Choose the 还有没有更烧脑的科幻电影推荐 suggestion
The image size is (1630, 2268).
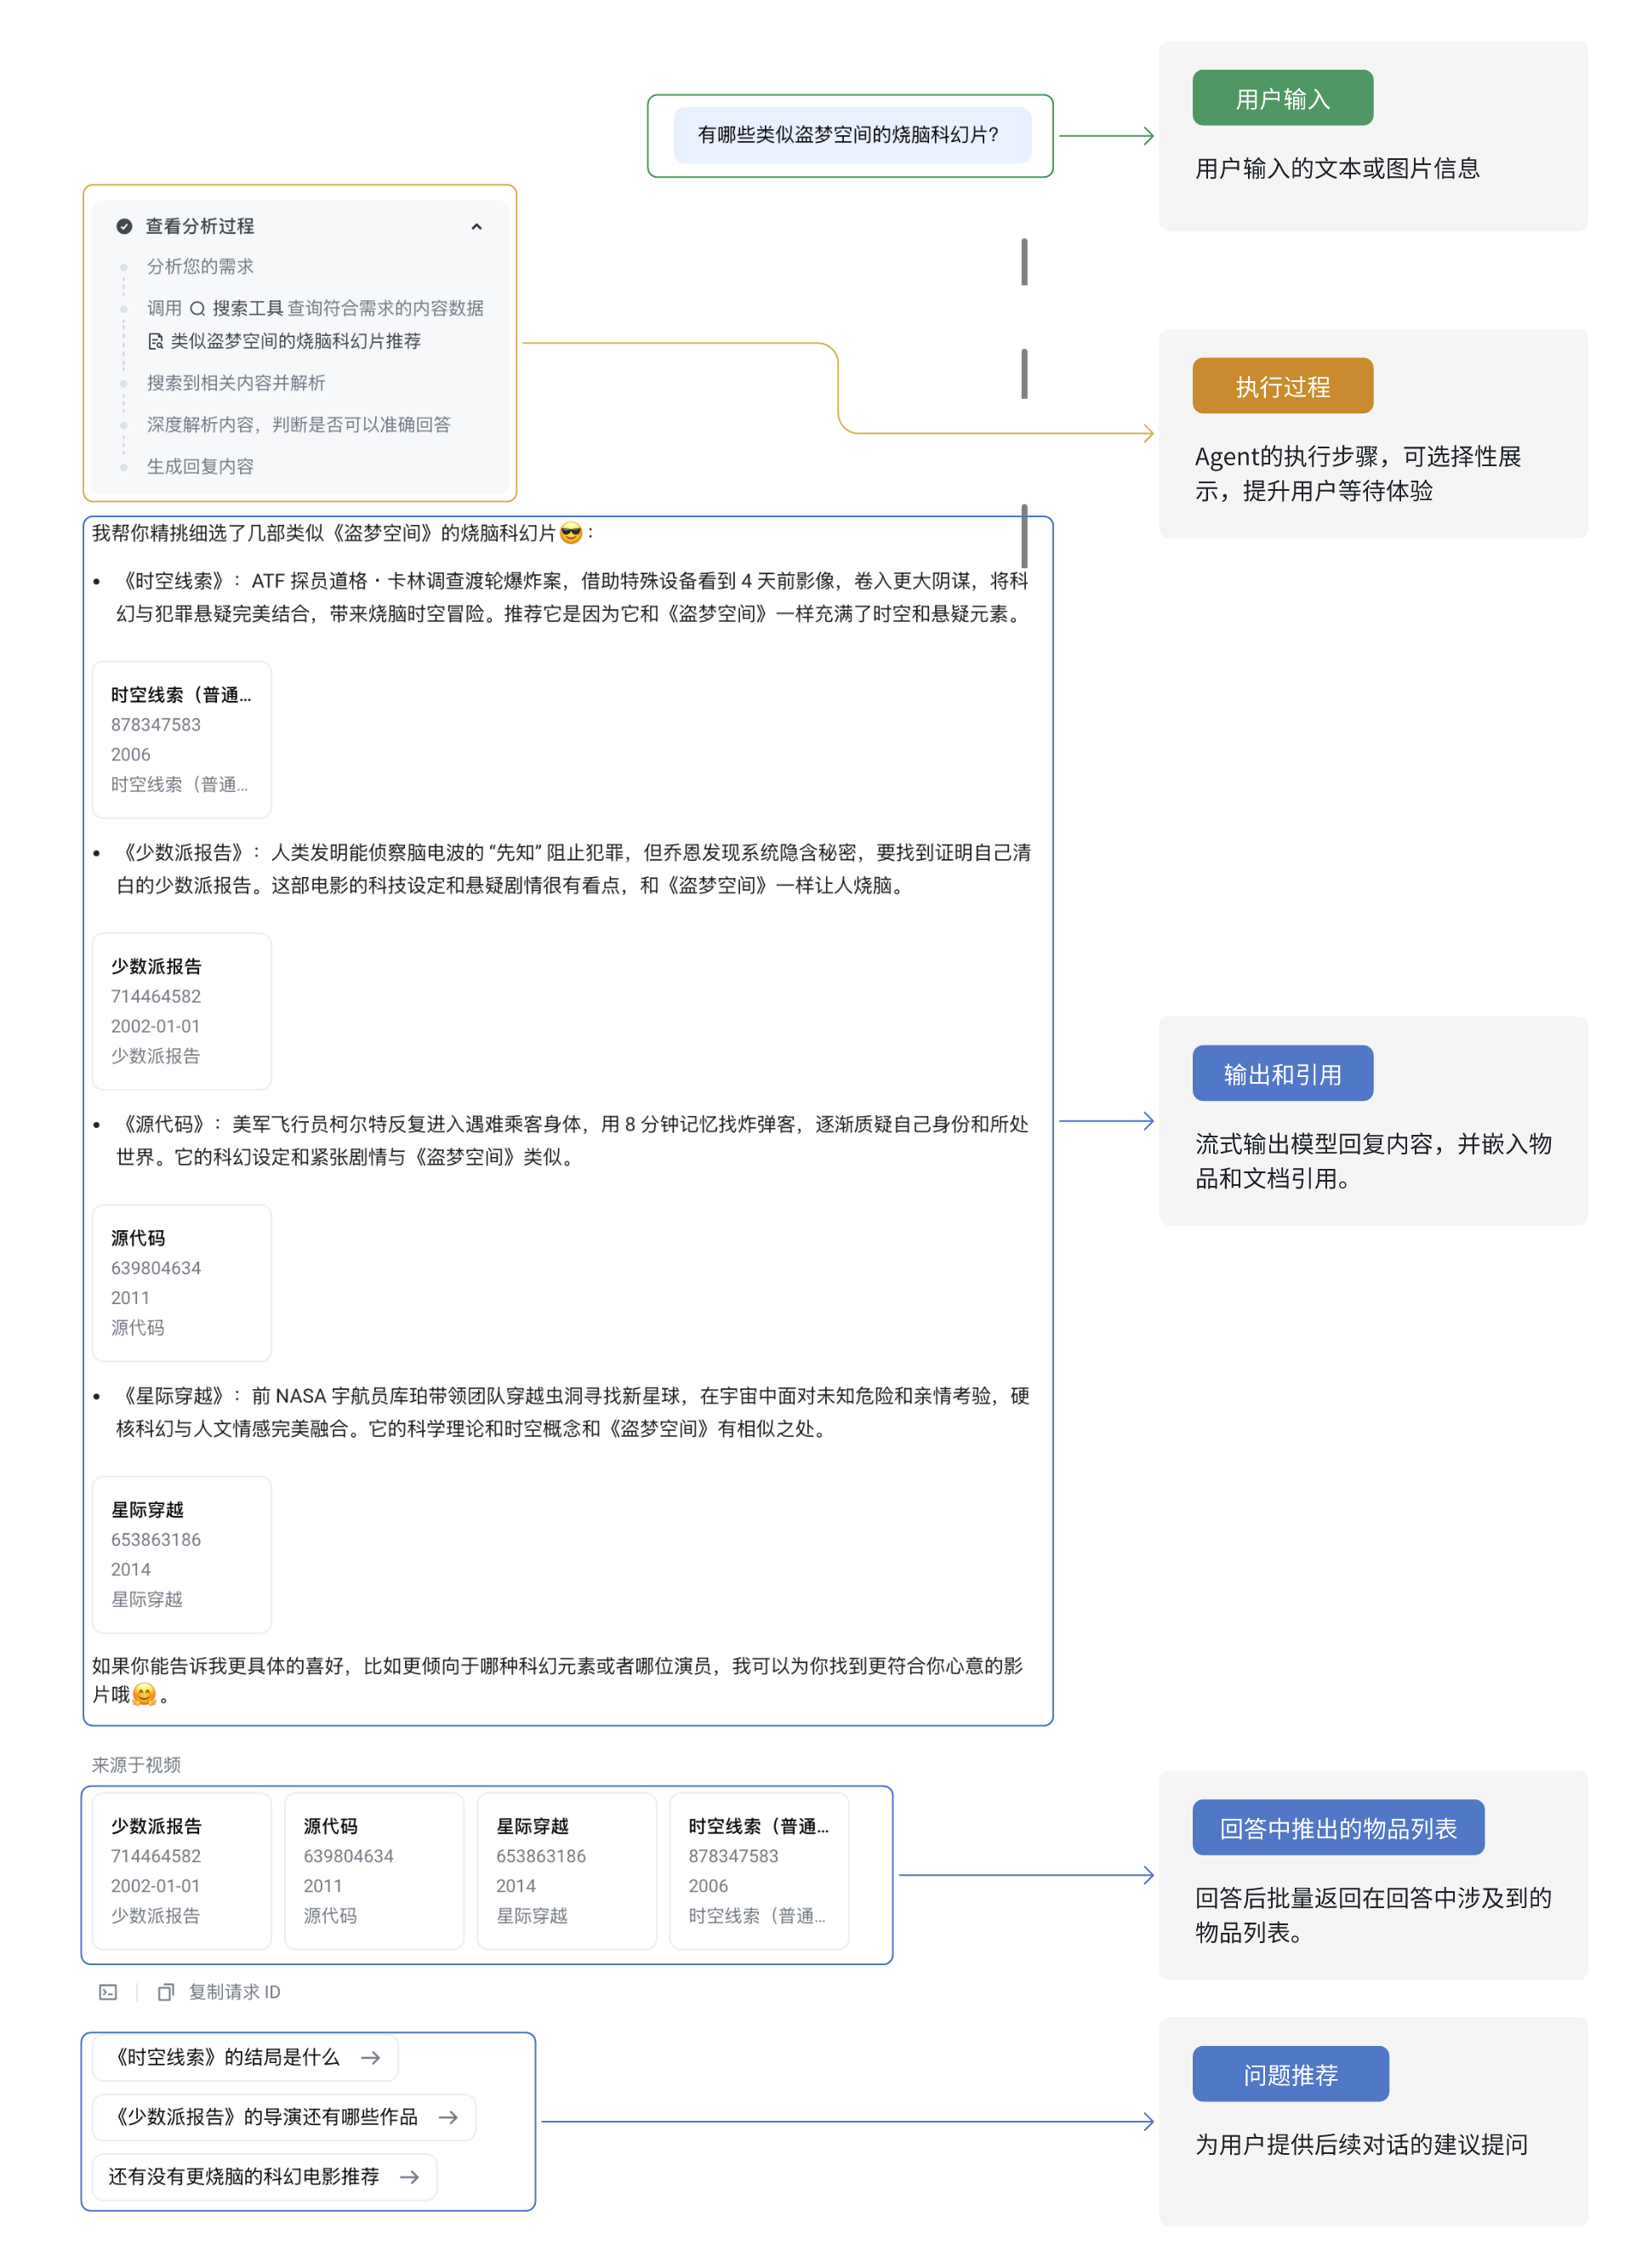tap(264, 2178)
